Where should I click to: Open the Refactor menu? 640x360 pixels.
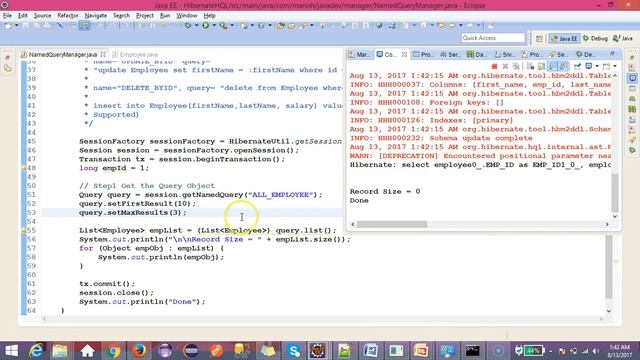click(68, 16)
